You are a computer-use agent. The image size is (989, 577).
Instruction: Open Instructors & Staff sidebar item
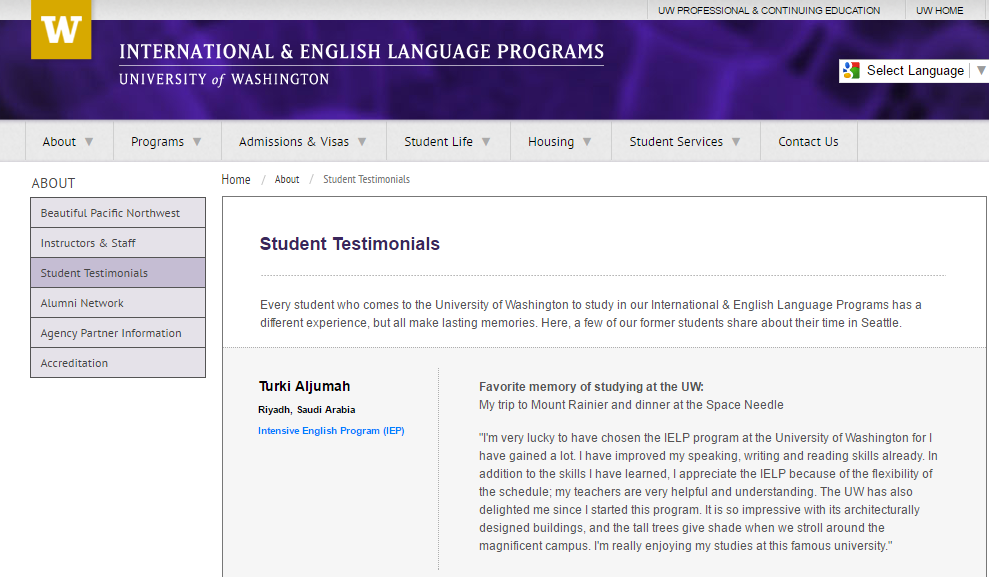pos(118,243)
